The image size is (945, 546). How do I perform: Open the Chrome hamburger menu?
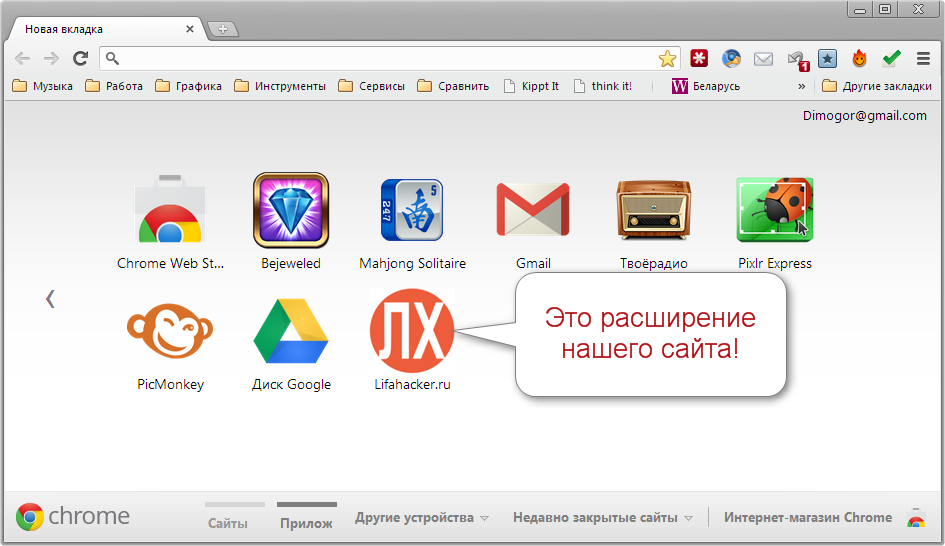coord(923,59)
